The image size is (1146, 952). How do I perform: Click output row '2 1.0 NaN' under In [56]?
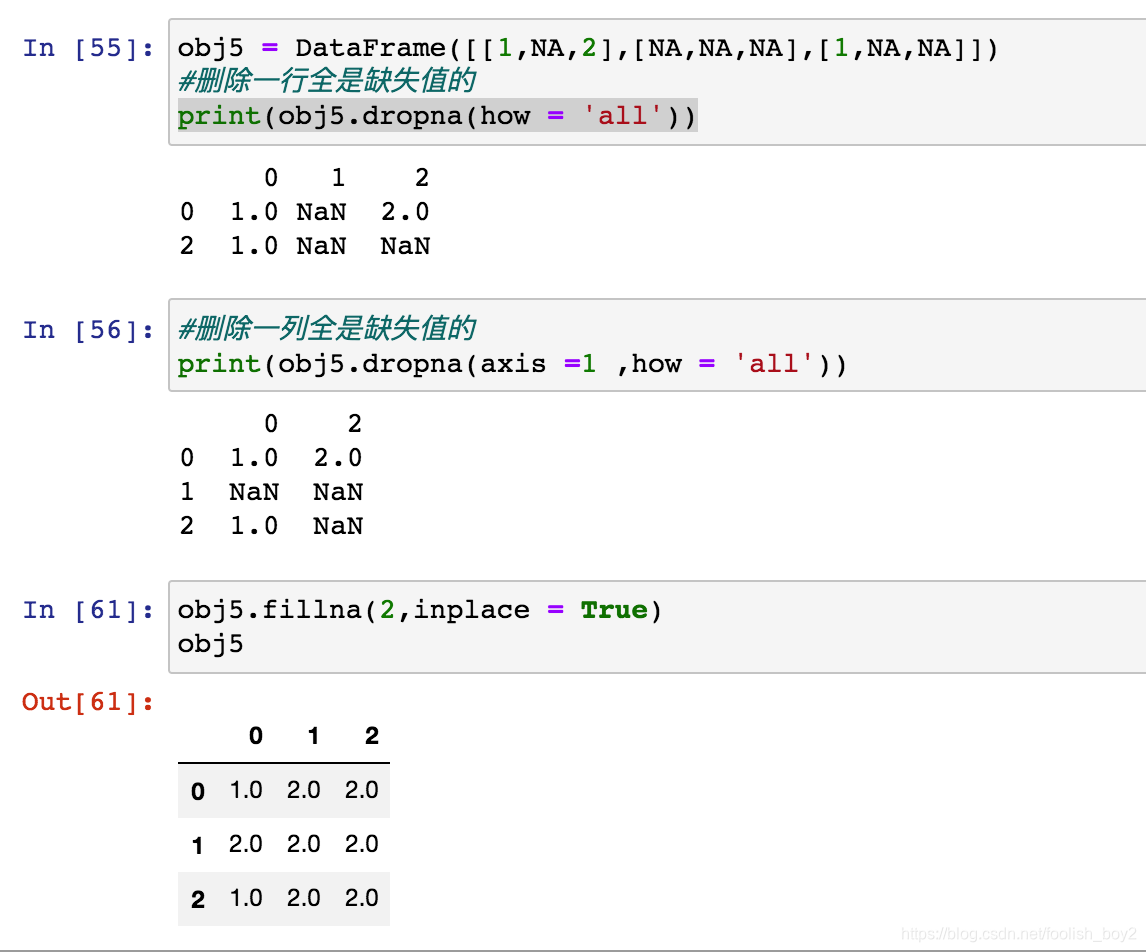(x=271, y=526)
